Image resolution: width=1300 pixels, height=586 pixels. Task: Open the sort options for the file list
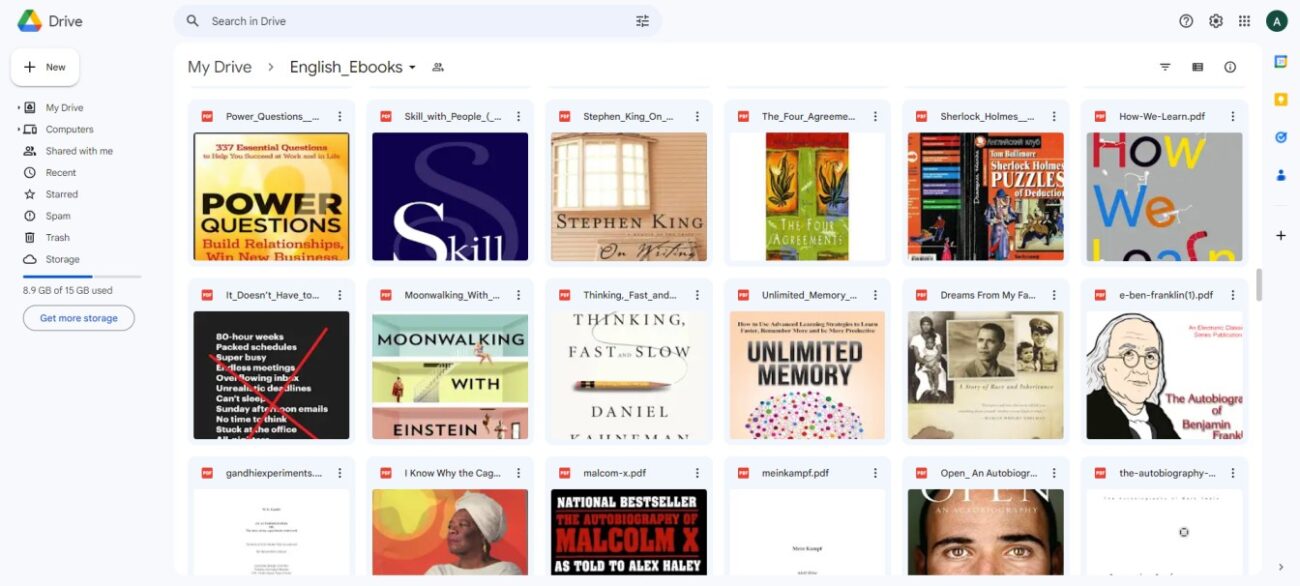click(1165, 67)
